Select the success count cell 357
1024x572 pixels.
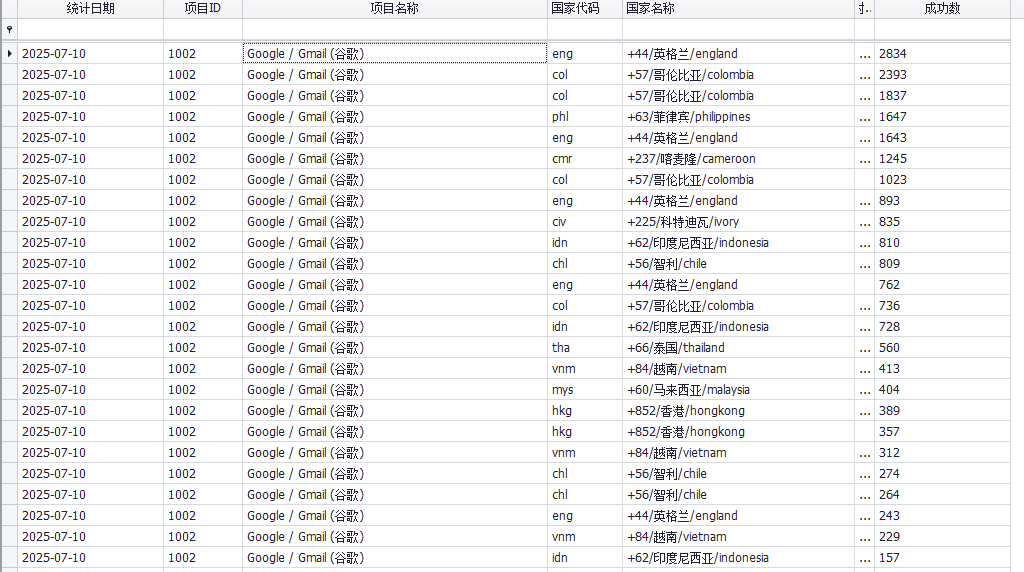942,432
